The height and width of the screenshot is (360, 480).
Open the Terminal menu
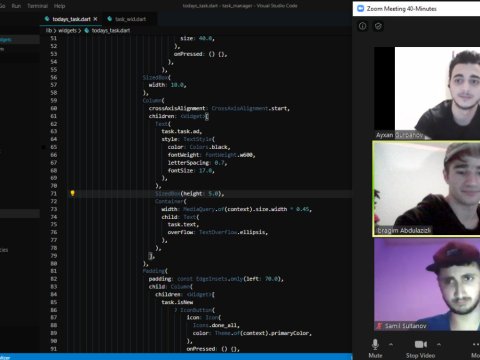(37, 6)
